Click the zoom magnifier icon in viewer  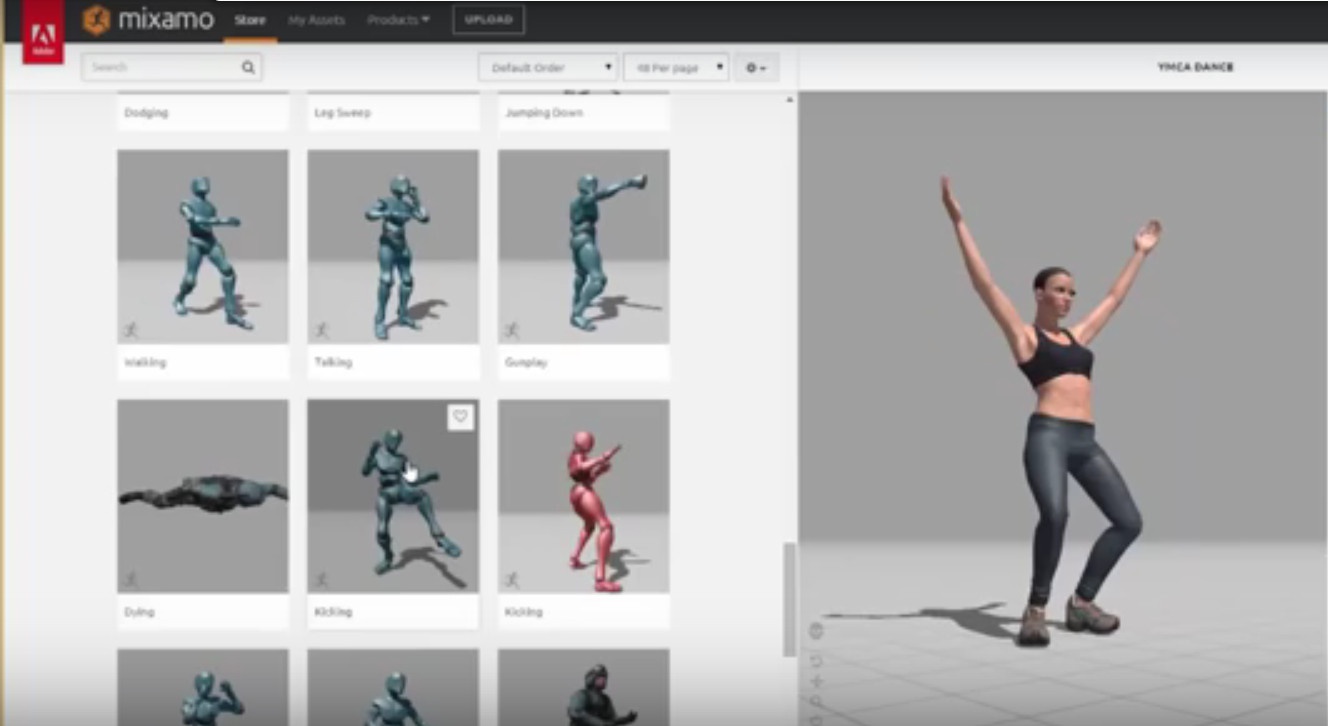pyautogui.click(x=816, y=702)
